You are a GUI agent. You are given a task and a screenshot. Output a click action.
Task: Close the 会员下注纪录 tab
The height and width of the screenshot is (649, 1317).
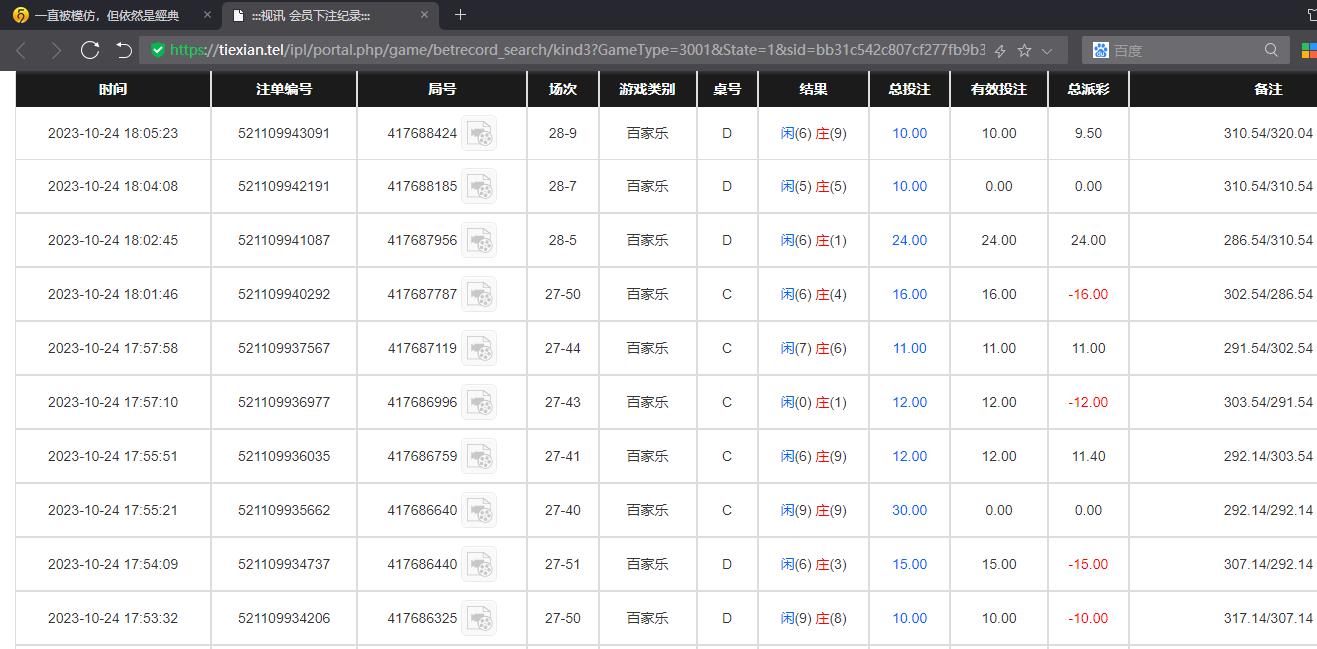pos(424,15)
